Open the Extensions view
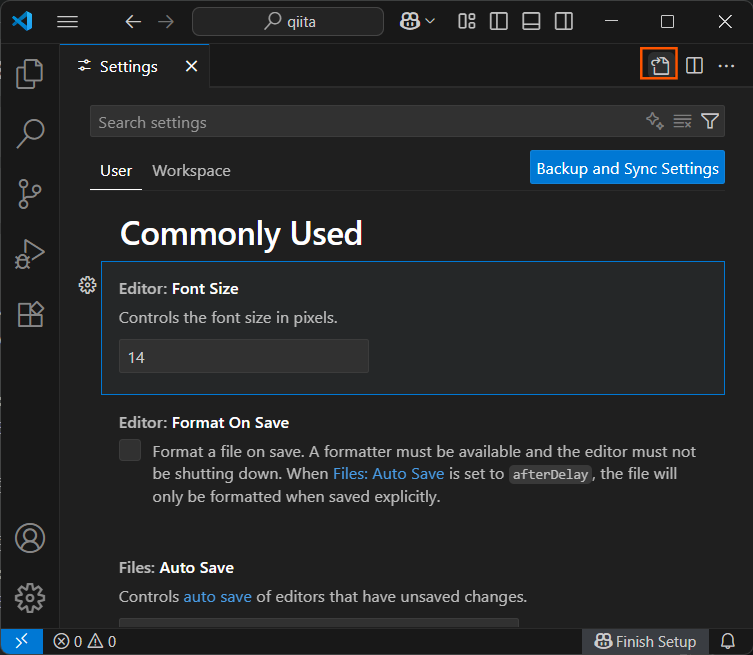Screen dimensions: 753x655 (30, 315)
